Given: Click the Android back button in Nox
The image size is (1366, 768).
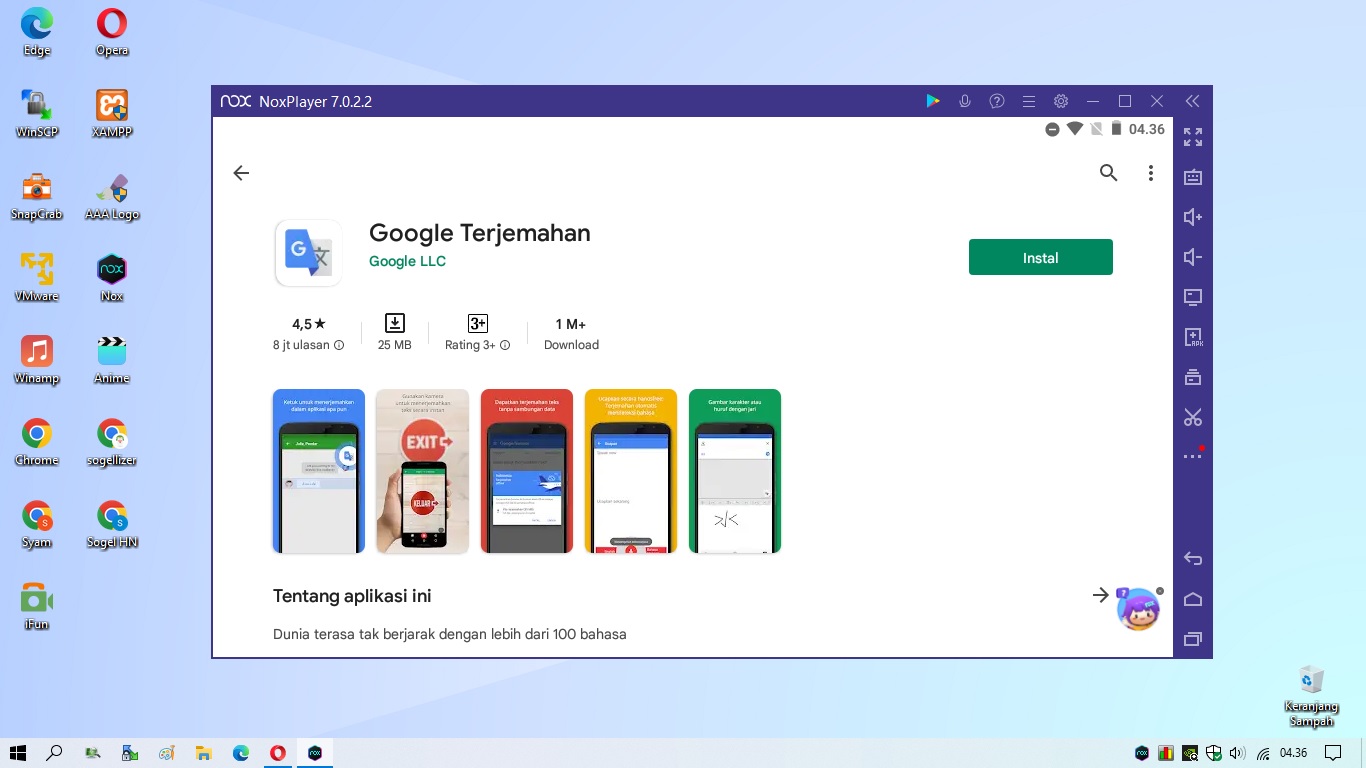Looking at the screenshot, I should click(1193, 559).
